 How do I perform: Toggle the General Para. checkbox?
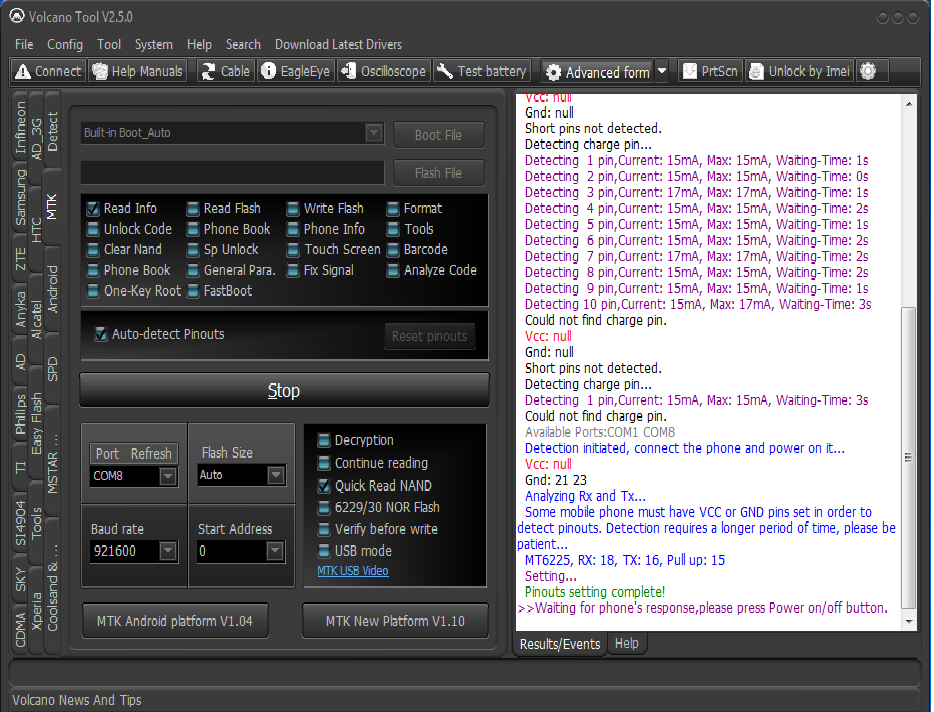pyautogui.click(x=193, y=271)
